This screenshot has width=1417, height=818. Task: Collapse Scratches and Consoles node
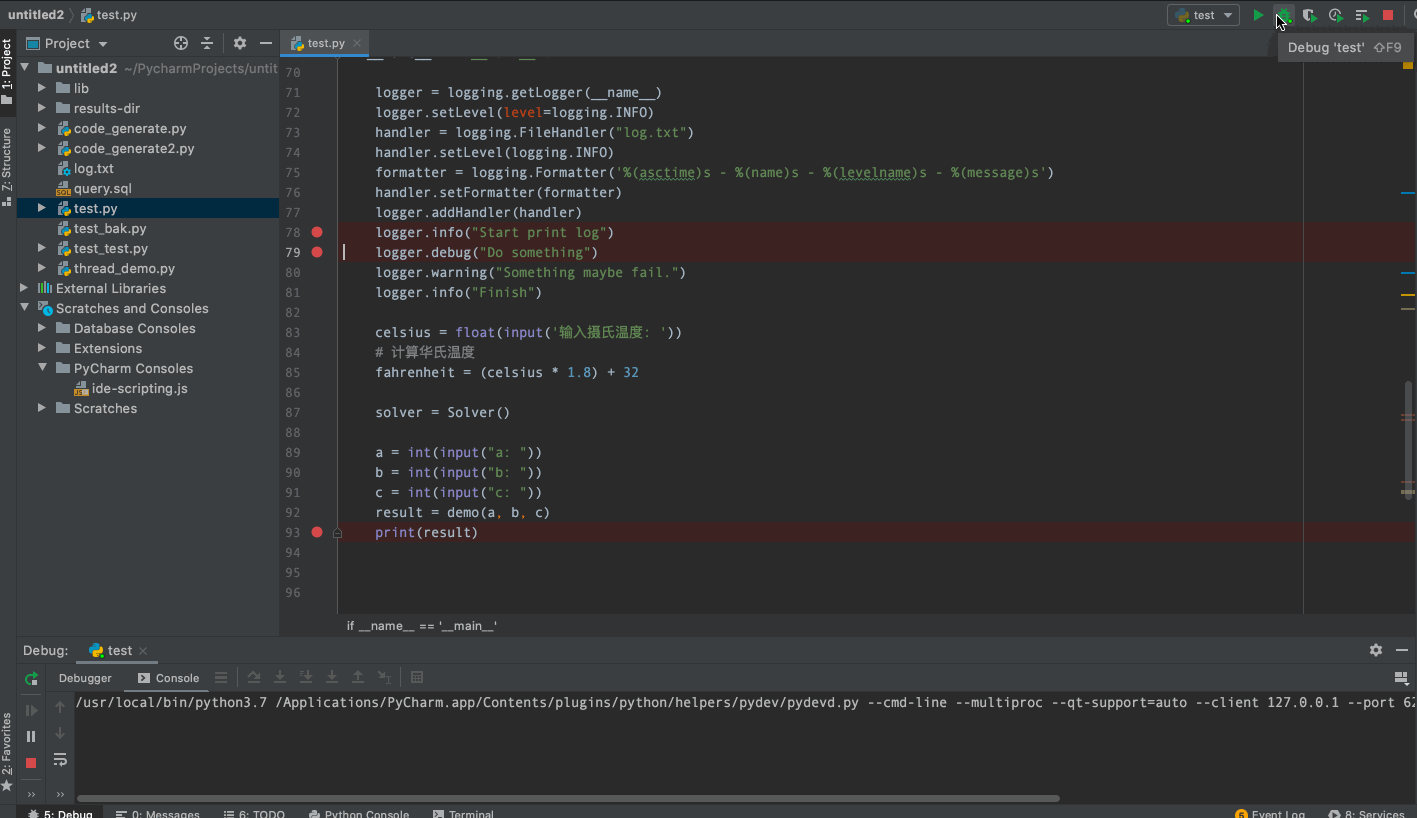(x=25, y=308)
